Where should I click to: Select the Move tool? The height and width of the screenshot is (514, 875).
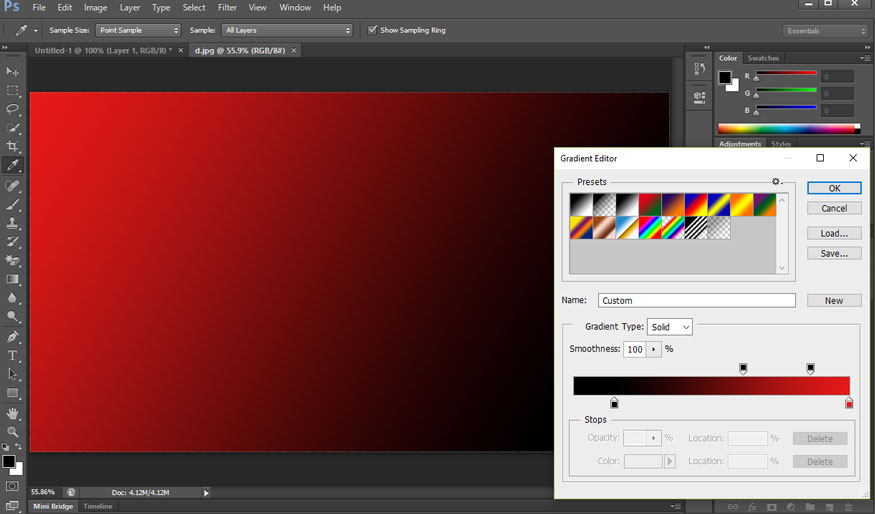click(x=12, y=71)
